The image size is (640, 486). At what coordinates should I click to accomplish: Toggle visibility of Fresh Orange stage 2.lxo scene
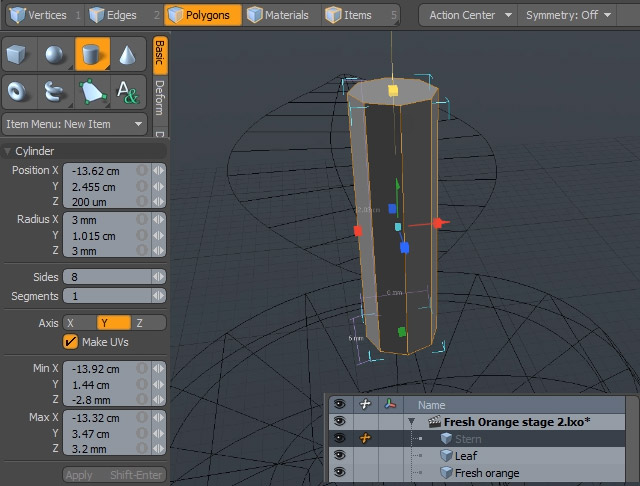pyautogui.click(x=340, y=421)
